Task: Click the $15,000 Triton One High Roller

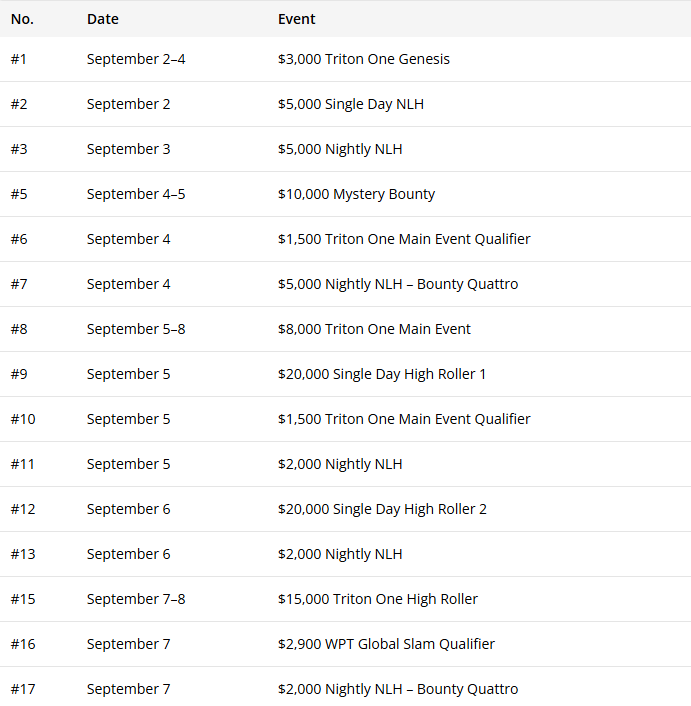Action: 377,599
